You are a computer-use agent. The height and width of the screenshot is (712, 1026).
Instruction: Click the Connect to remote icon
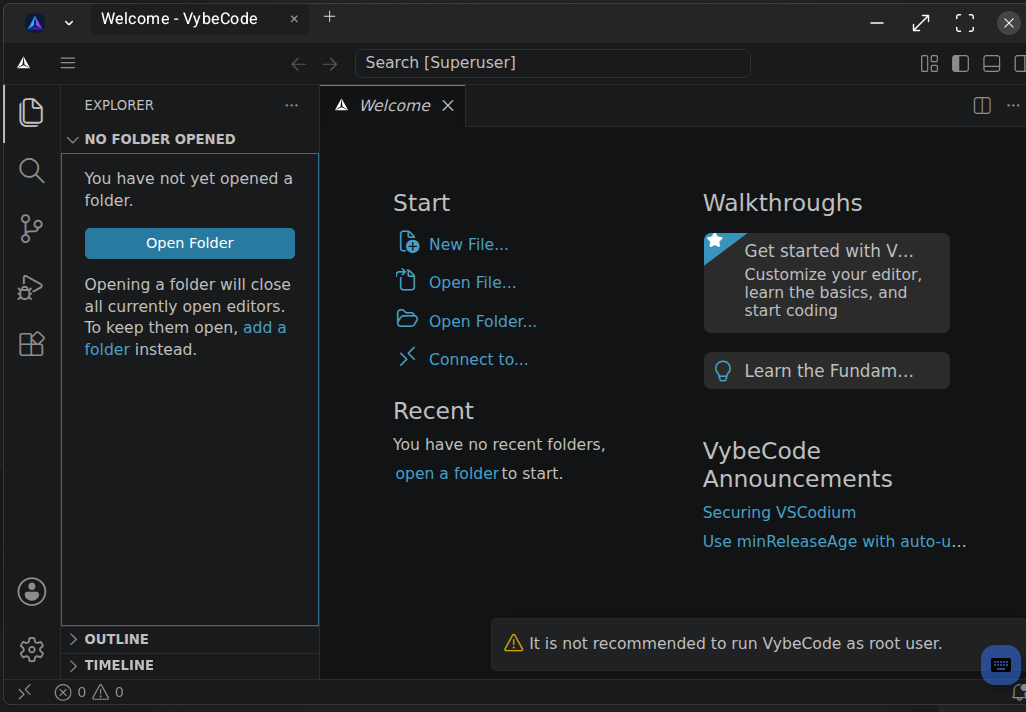pos(408,357)
